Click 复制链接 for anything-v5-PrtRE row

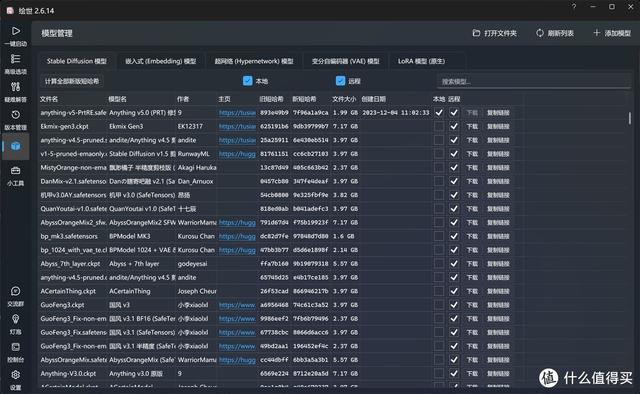[x=498, y=113]
